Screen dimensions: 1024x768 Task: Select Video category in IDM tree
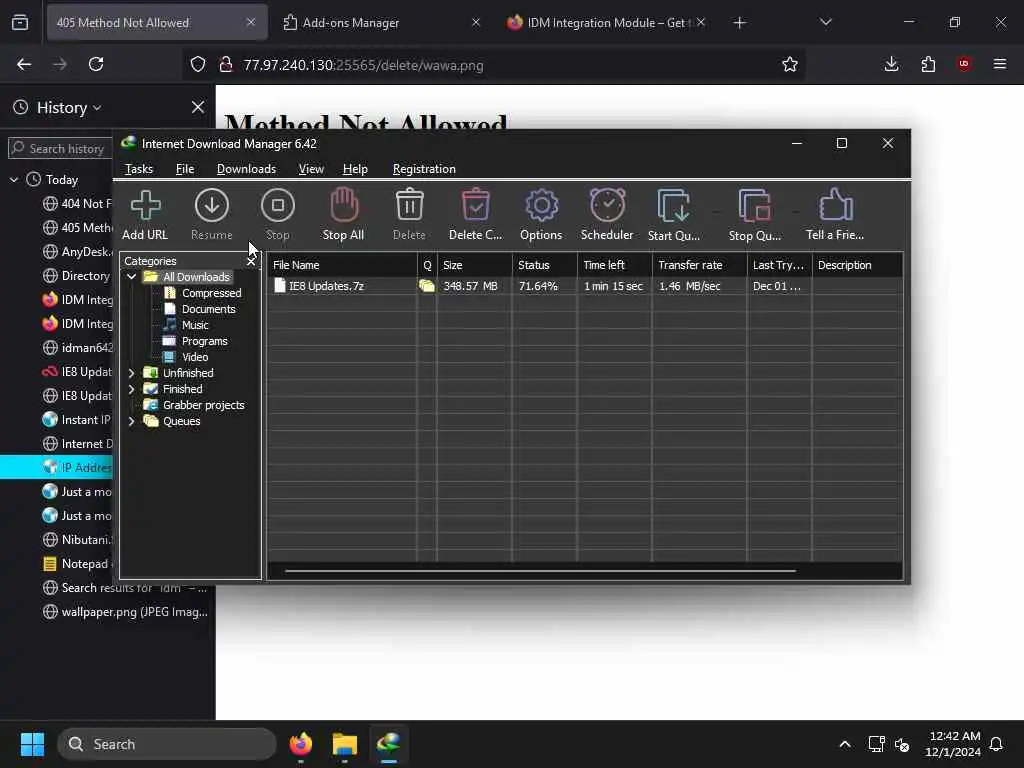click(x=195, y=357)
